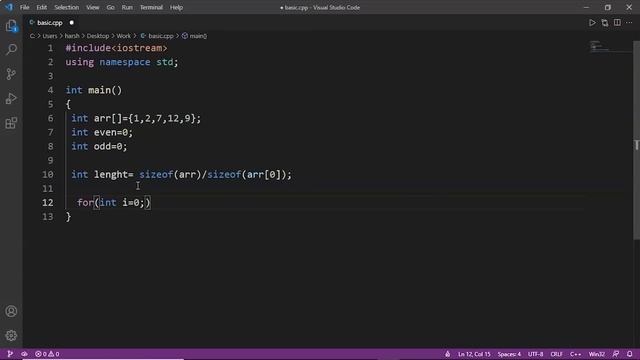Select the basic.cpp editor tab
640x360 pixels.
coord(50,23)
